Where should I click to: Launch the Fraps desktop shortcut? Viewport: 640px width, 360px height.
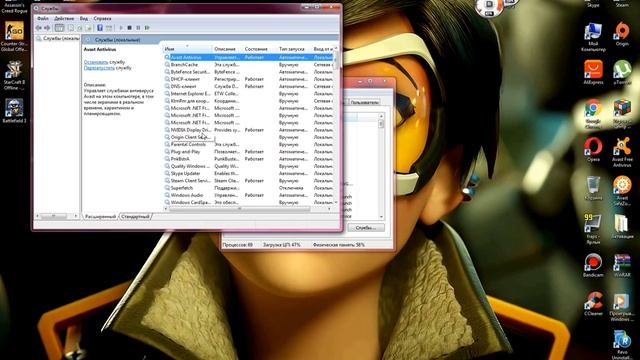(x=593, y=229)
